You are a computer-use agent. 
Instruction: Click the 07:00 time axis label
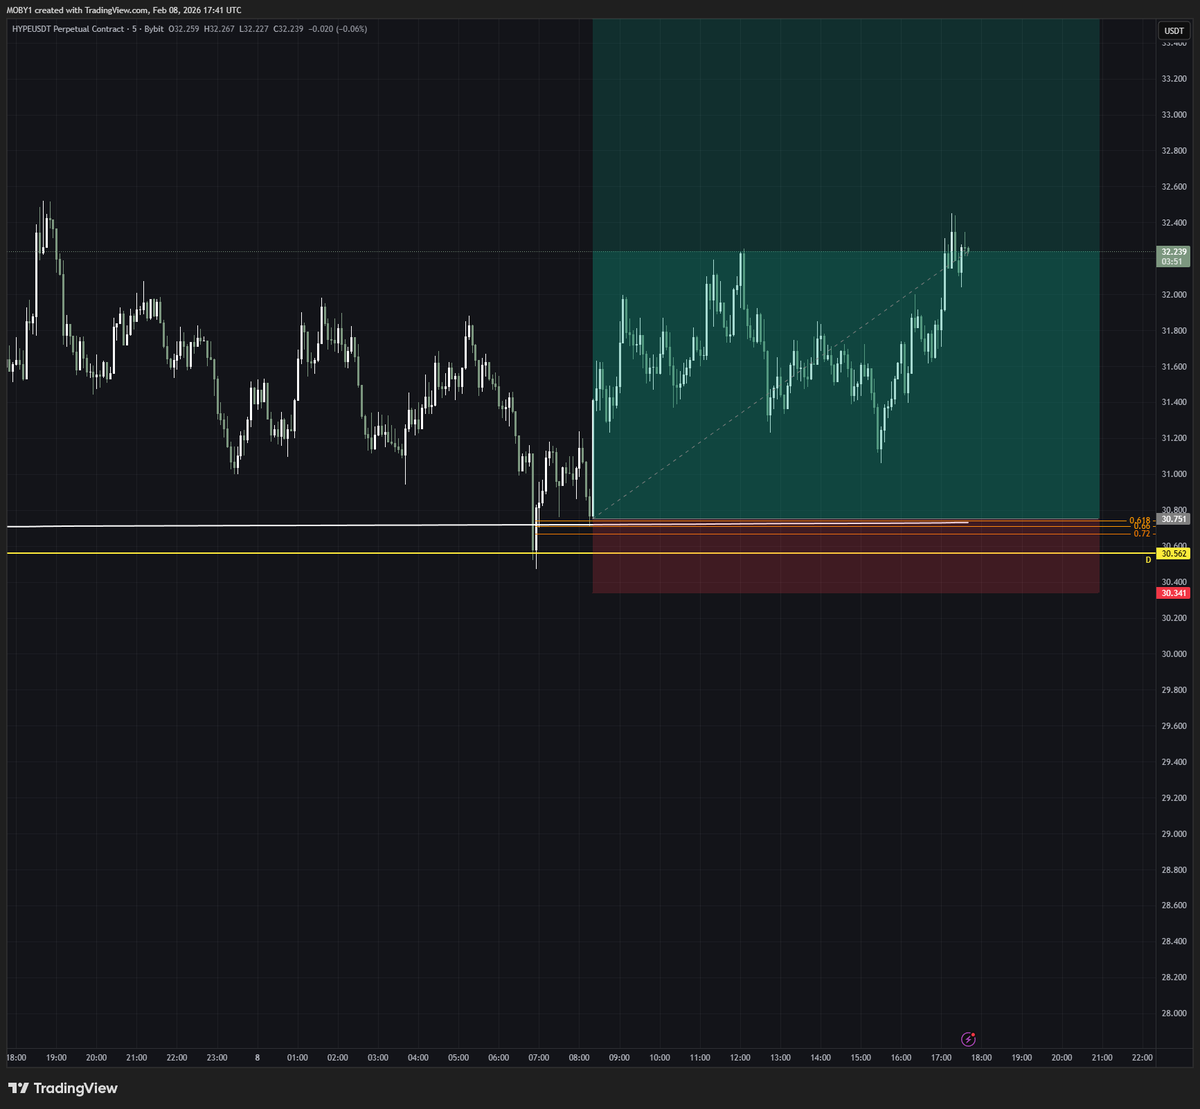(x=538, y=1057)
